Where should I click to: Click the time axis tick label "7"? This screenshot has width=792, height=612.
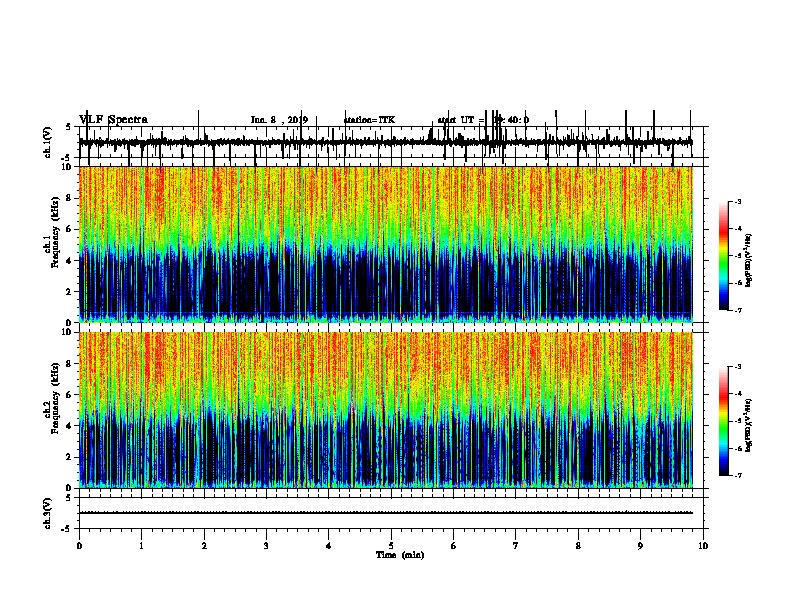tap(516, 546)
